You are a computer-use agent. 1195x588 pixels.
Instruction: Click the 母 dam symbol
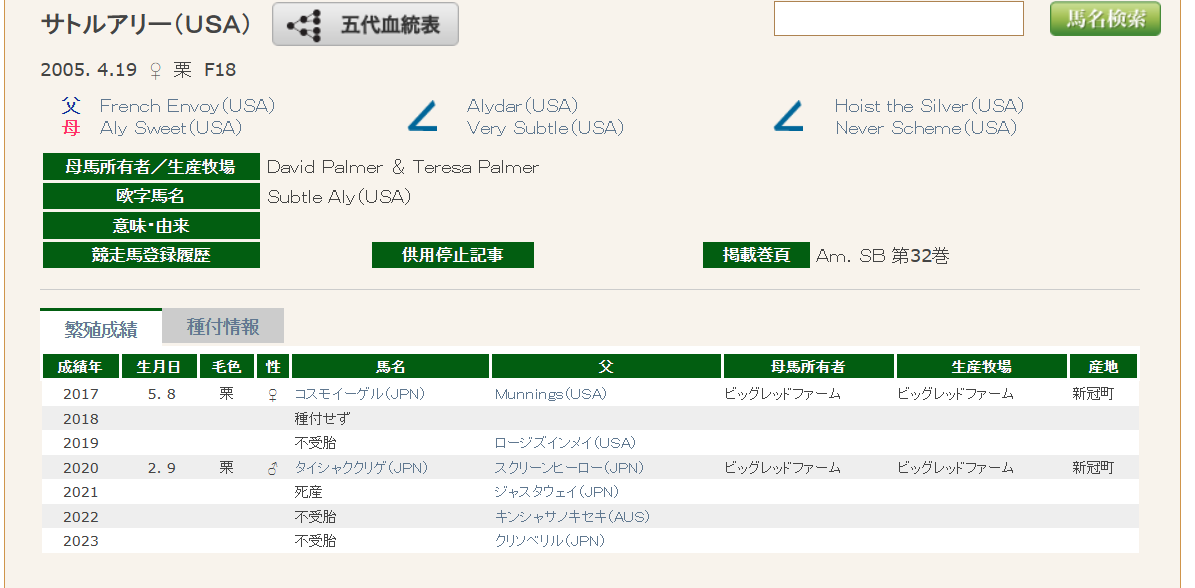click(71, 128)
